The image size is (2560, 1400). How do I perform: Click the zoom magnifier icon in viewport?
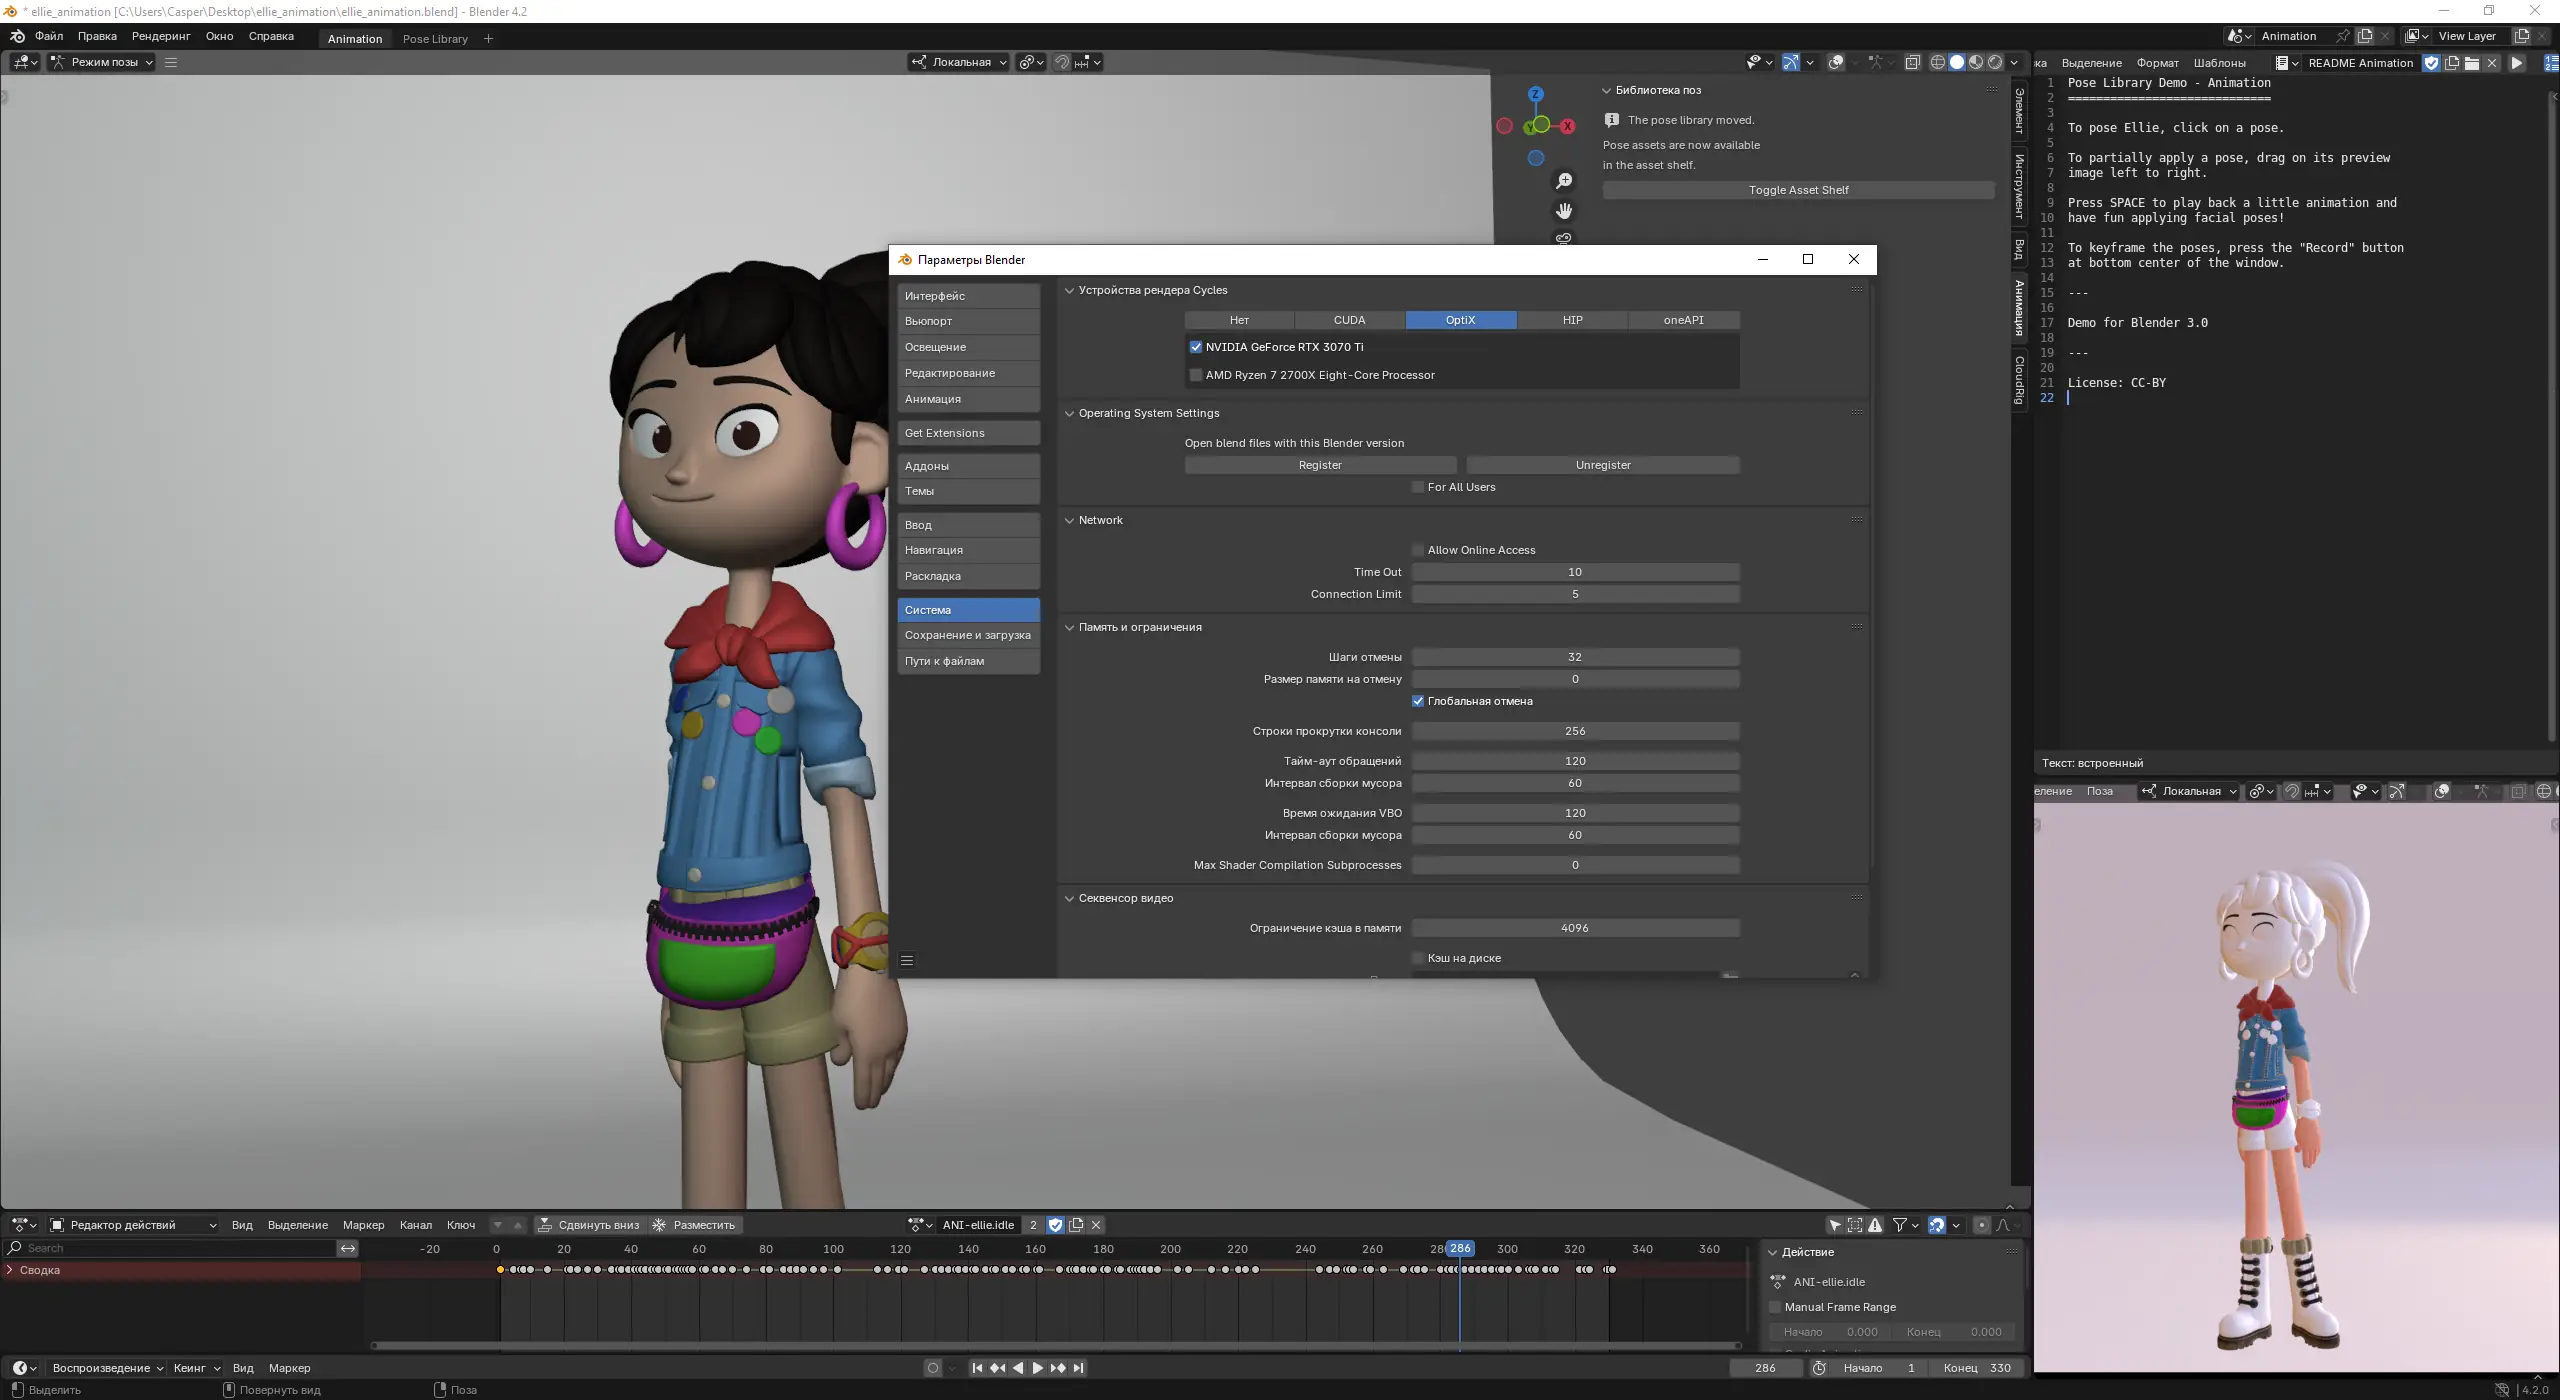pyautogui.click(x=1564, y=181)
